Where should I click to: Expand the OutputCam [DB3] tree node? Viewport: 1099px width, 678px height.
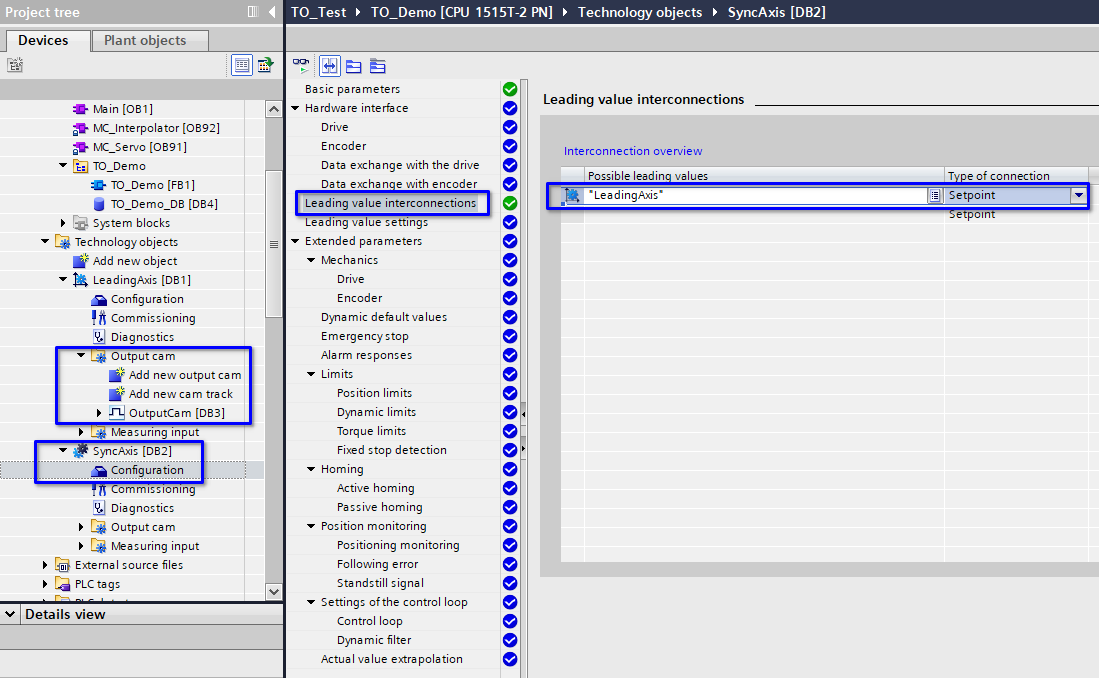click(x=99, y=413)
